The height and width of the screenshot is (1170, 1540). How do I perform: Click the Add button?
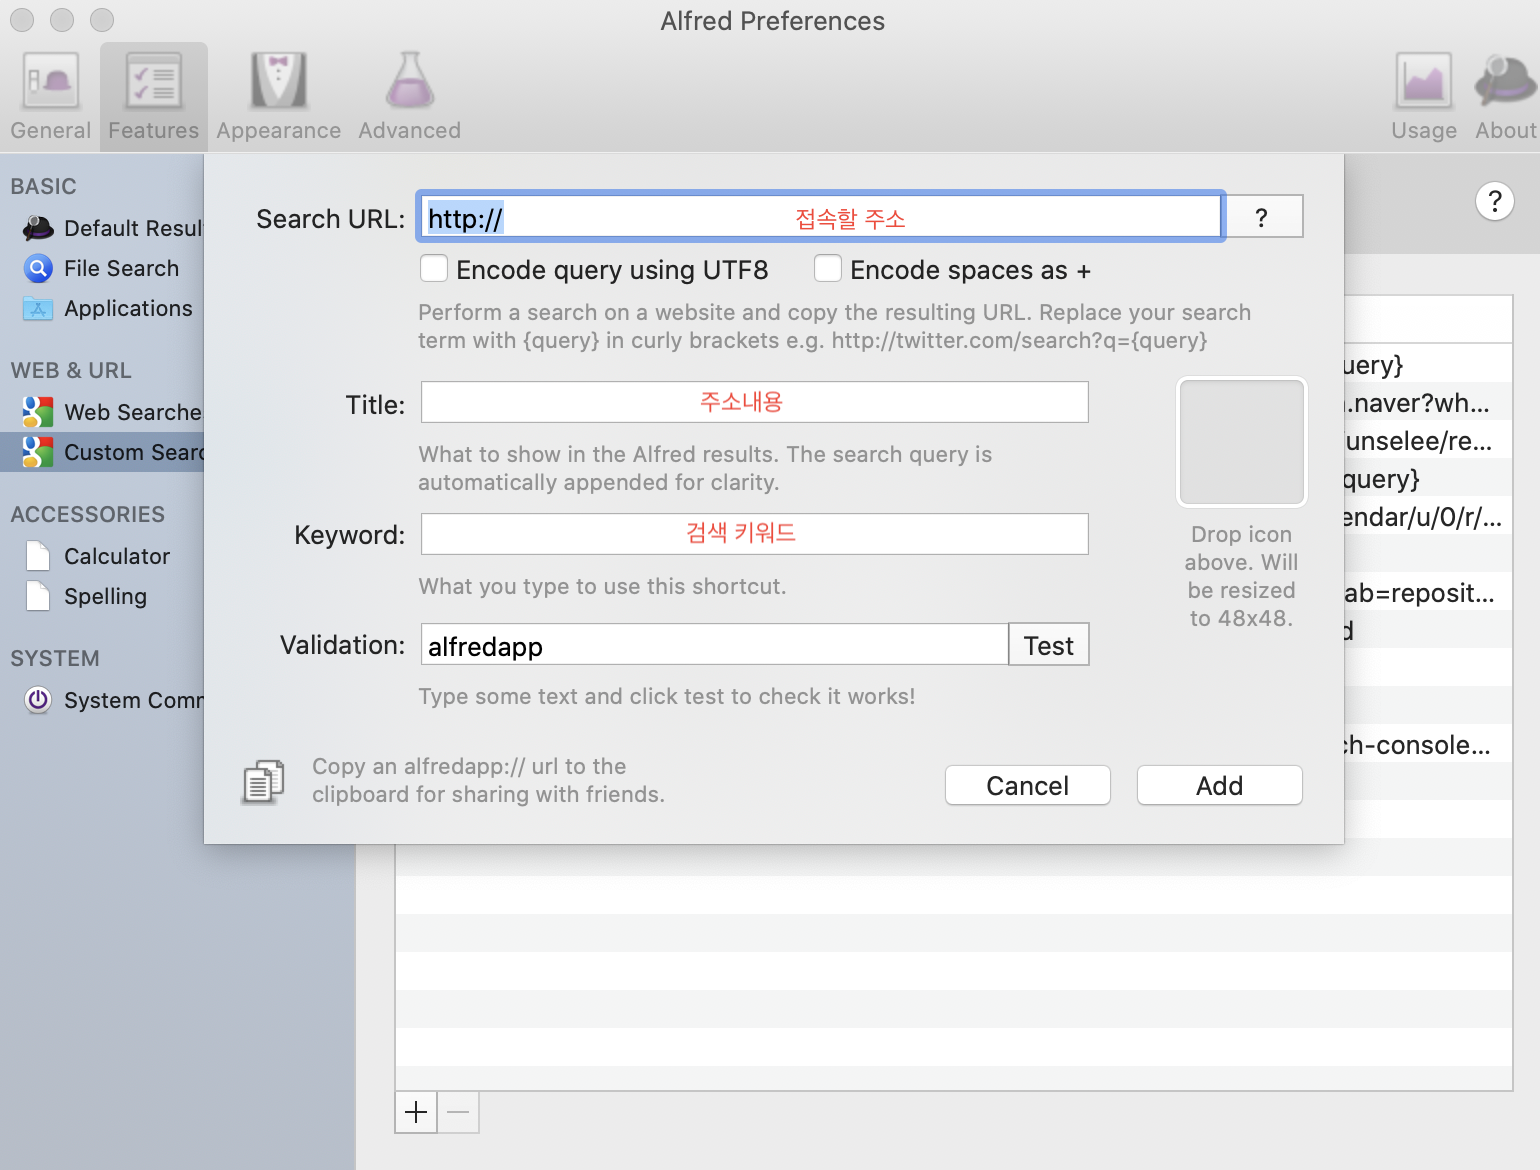(1219, 785)
